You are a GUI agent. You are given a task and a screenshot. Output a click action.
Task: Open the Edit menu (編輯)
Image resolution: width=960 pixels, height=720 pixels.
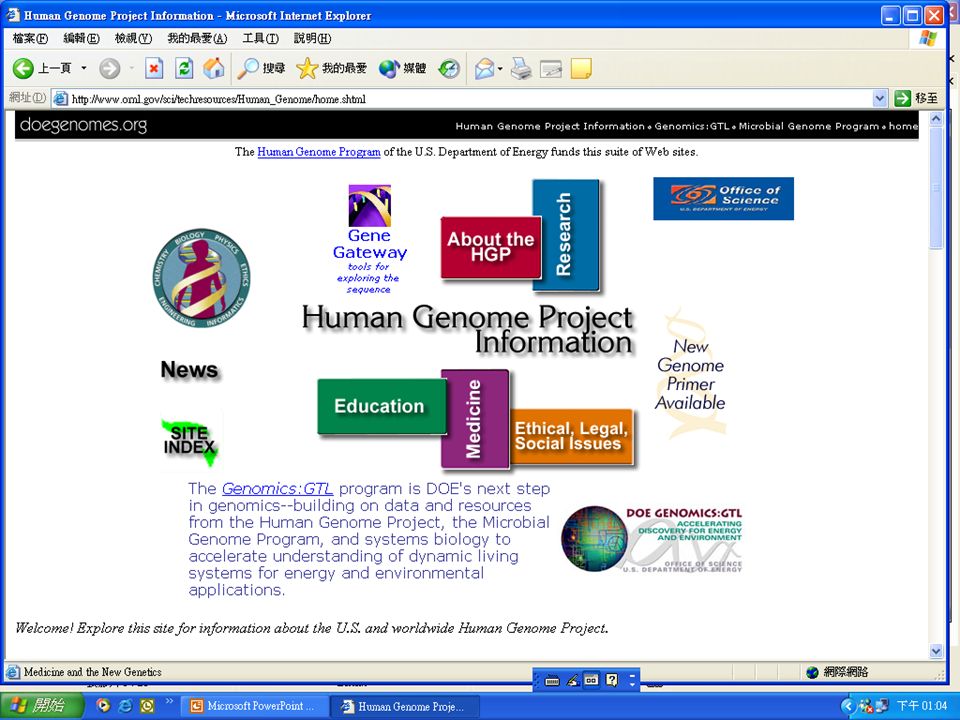[x=81, y=39]
